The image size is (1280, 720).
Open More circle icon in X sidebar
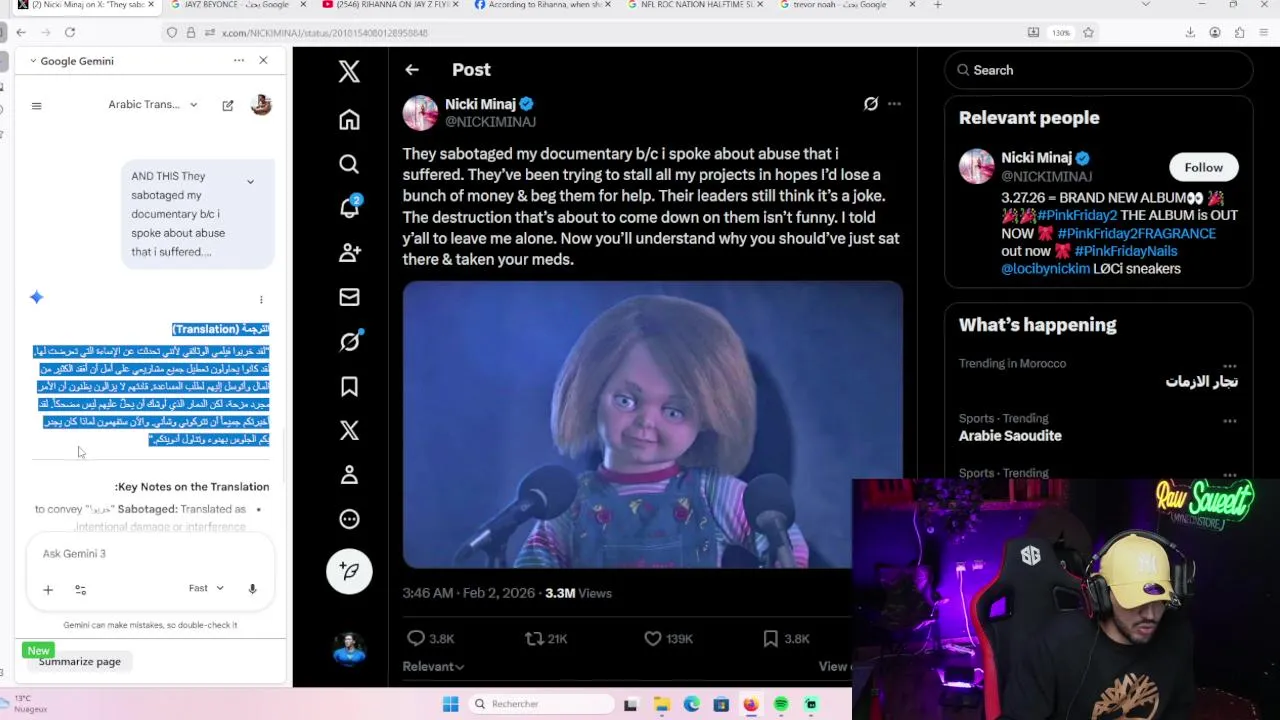point(349,519)
